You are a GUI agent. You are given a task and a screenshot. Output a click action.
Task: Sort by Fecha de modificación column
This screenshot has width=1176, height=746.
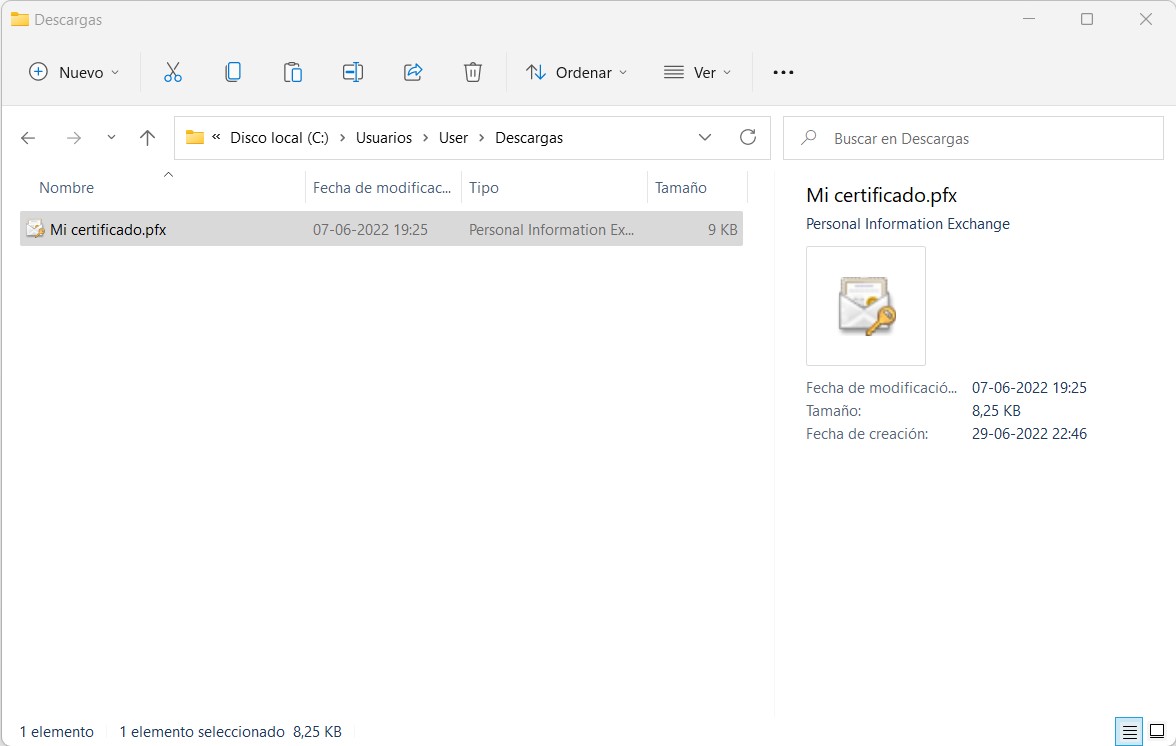[382, 187]
